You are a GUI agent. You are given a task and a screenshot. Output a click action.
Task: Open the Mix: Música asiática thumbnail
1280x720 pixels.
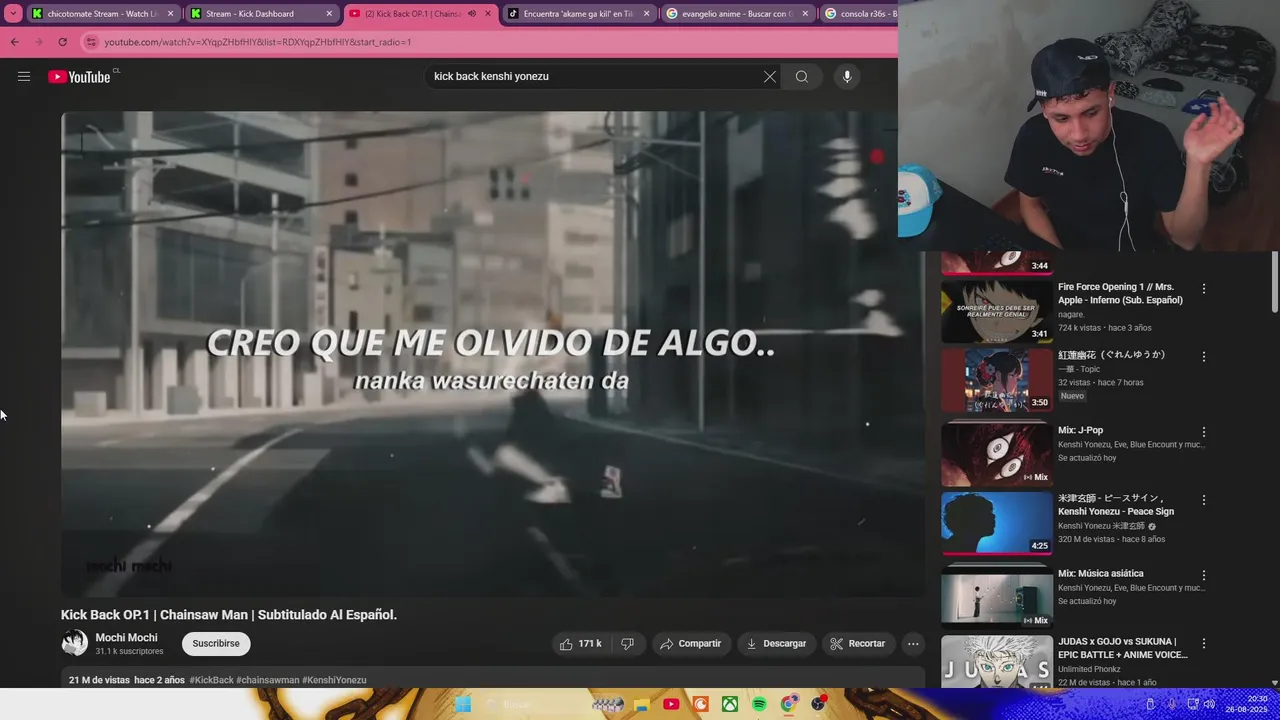coord(996,597)
